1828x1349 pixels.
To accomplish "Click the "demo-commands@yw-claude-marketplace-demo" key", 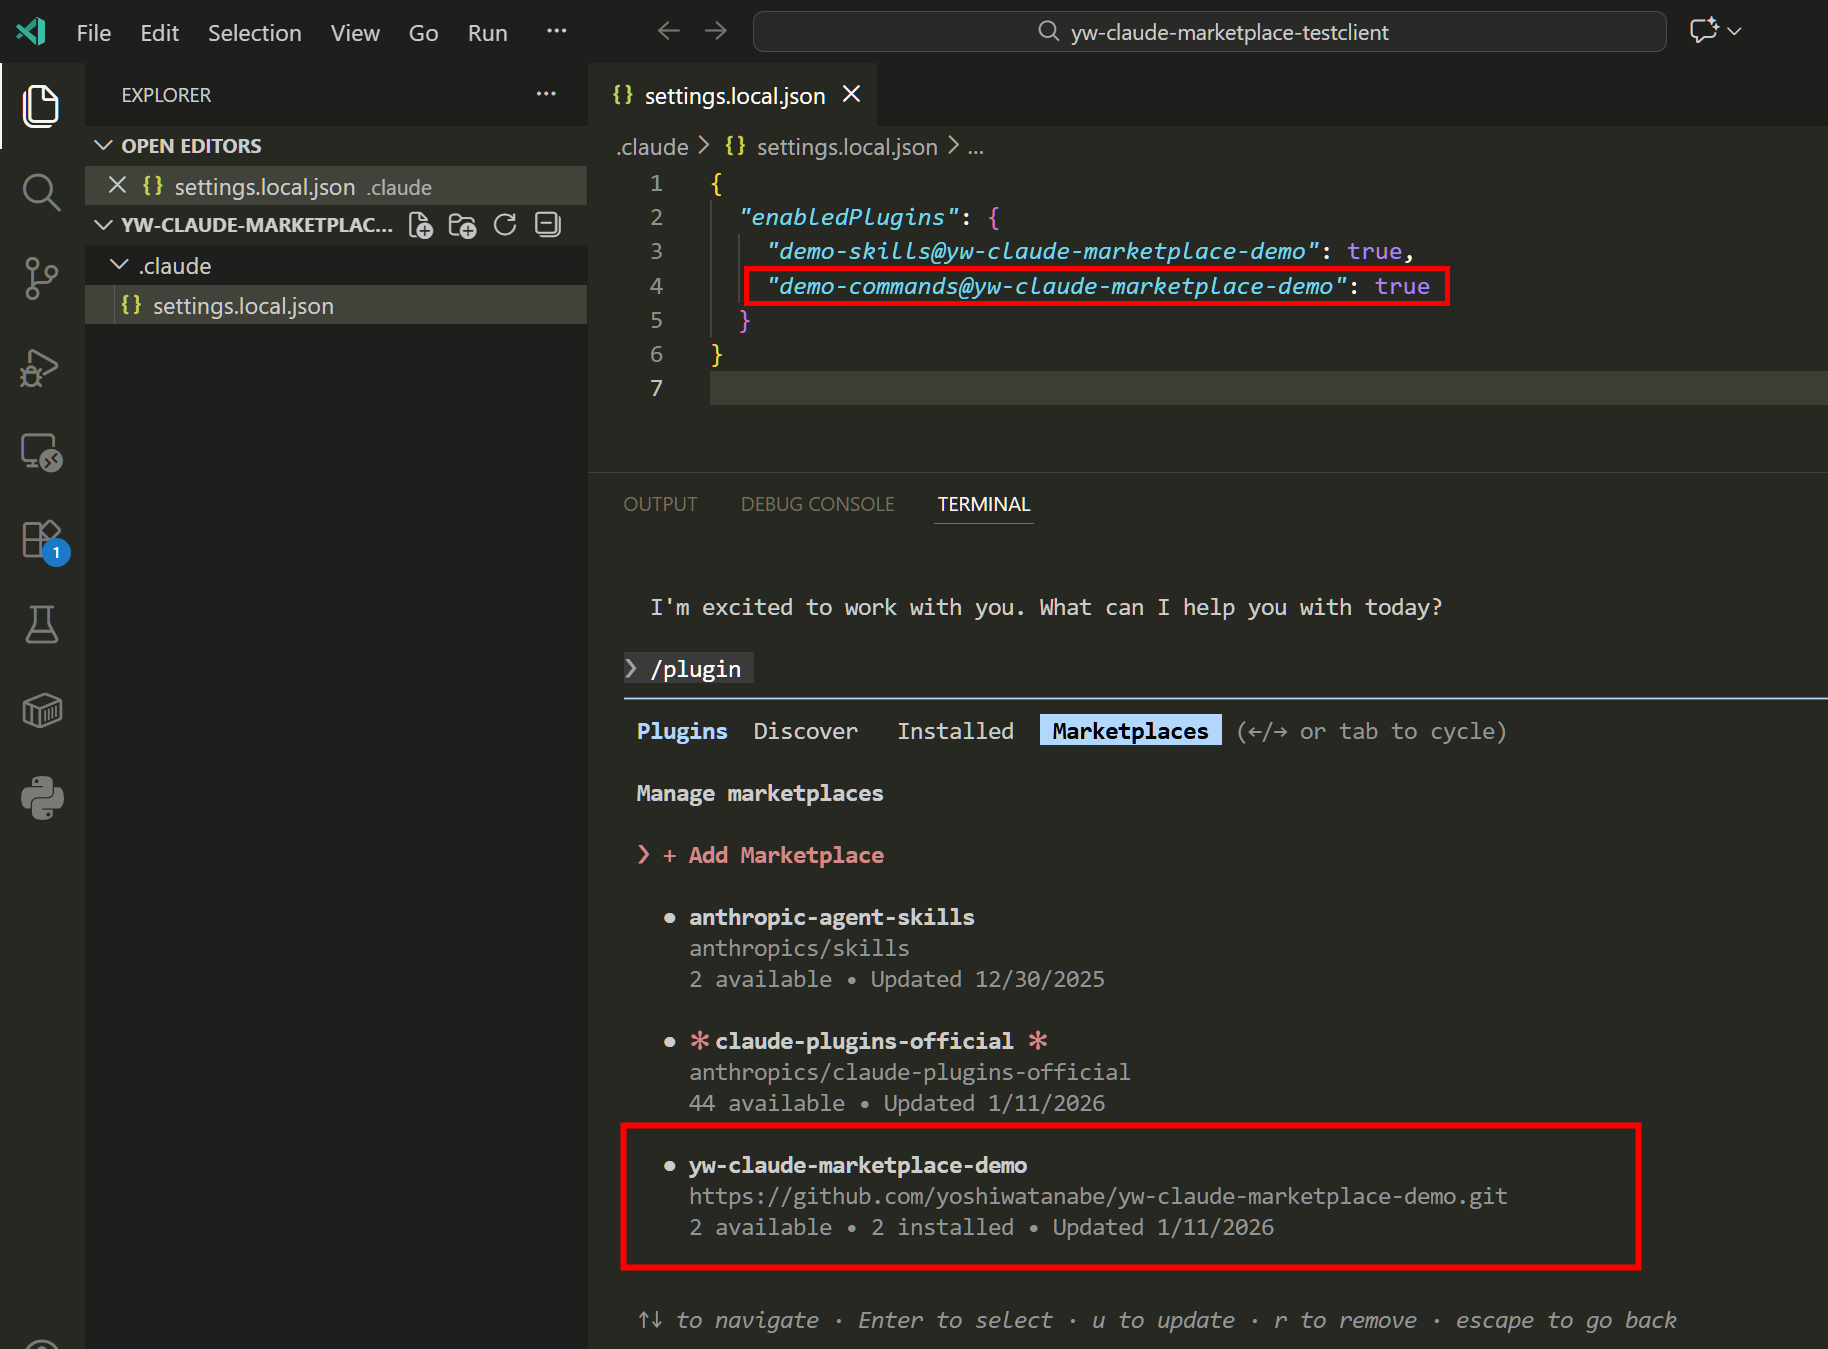I will 1057,286.
